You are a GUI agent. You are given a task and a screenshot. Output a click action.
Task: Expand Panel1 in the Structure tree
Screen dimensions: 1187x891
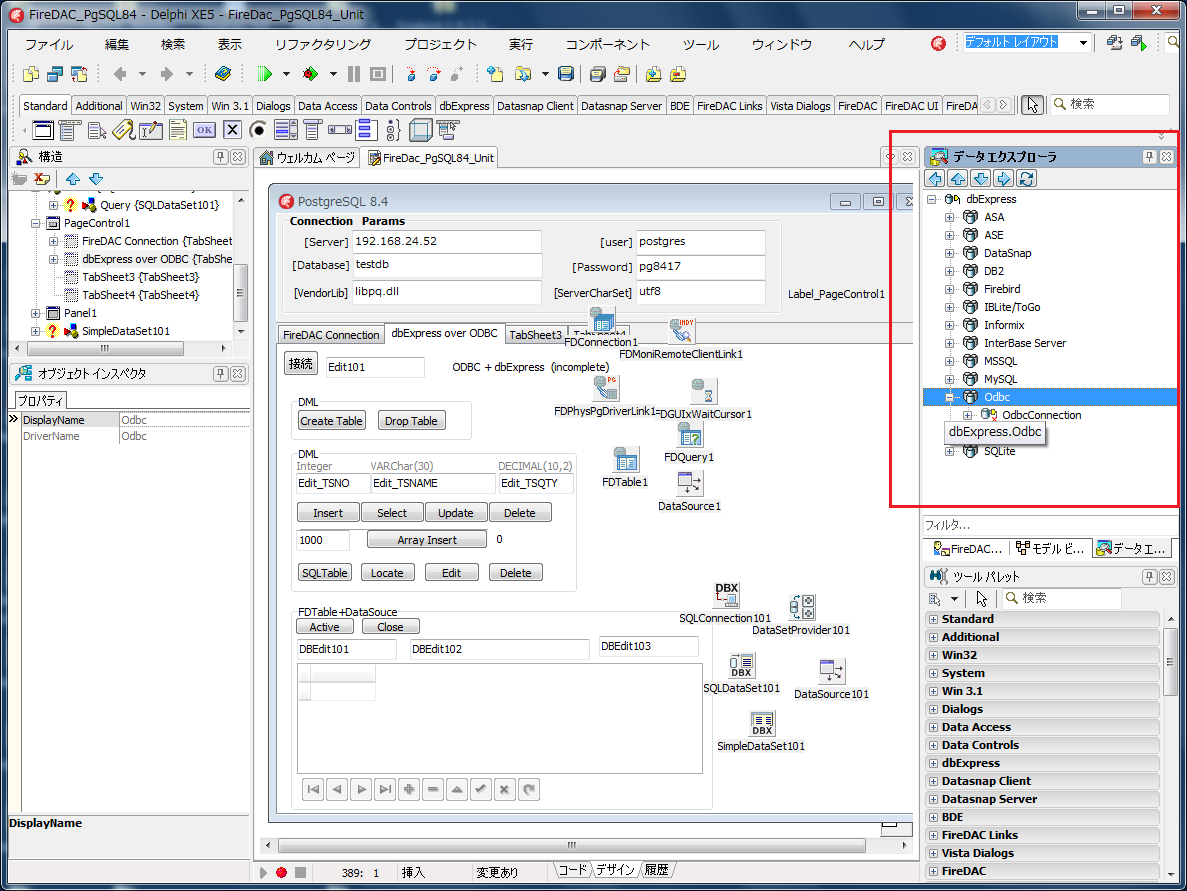(x=36, y=313)
